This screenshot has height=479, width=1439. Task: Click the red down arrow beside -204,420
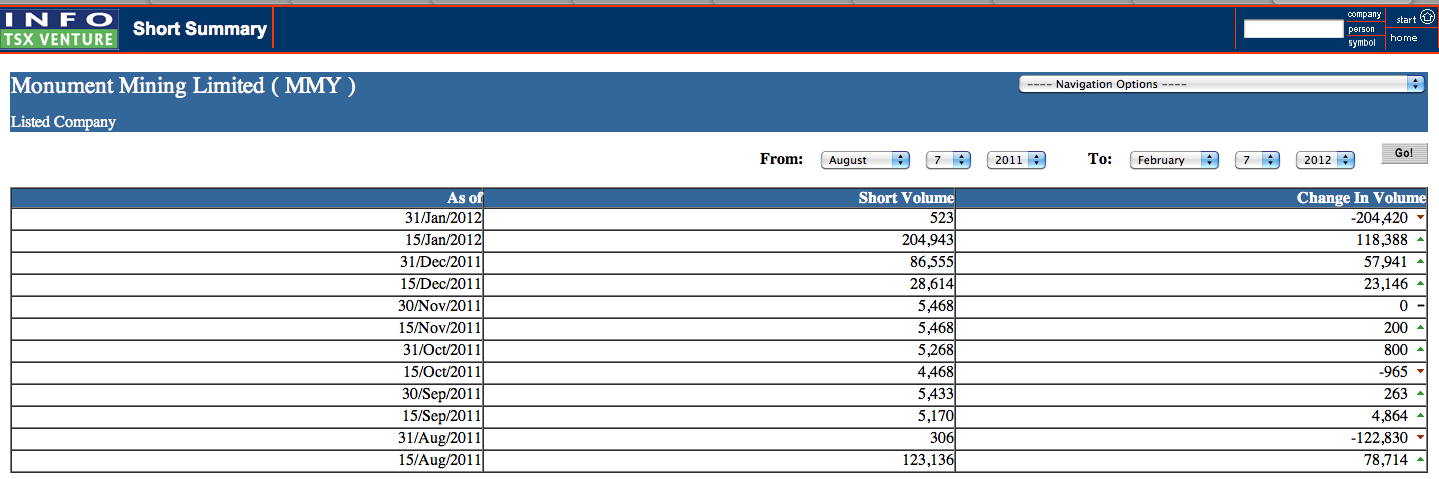(1420, 218)
